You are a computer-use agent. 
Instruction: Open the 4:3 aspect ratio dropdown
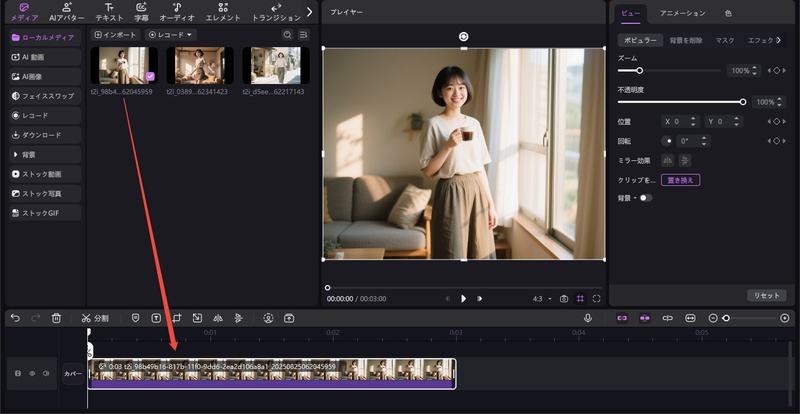coord(542,299)
